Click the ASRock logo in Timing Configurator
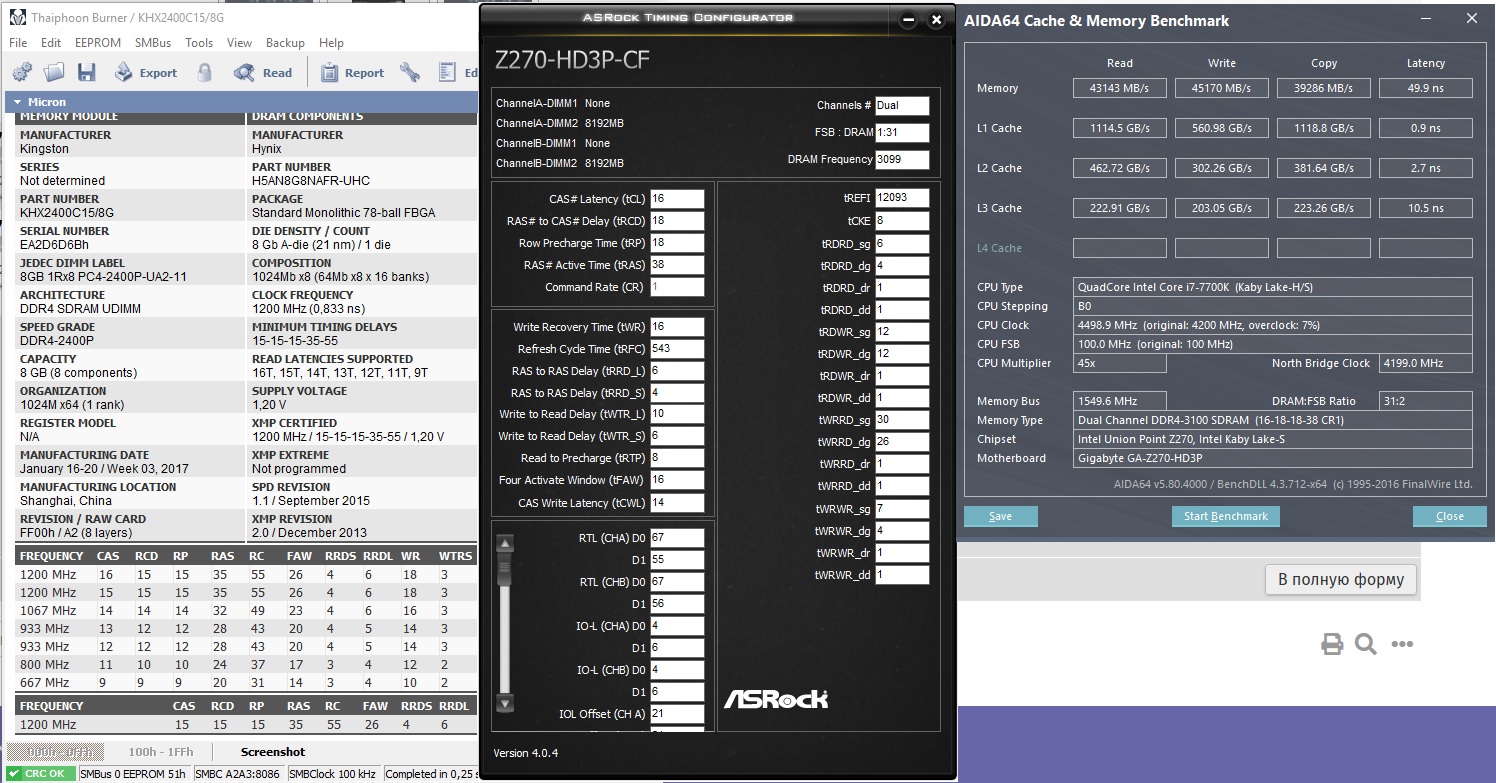Viewport: 1496px width, 783px height. click(x=776, y=697)
